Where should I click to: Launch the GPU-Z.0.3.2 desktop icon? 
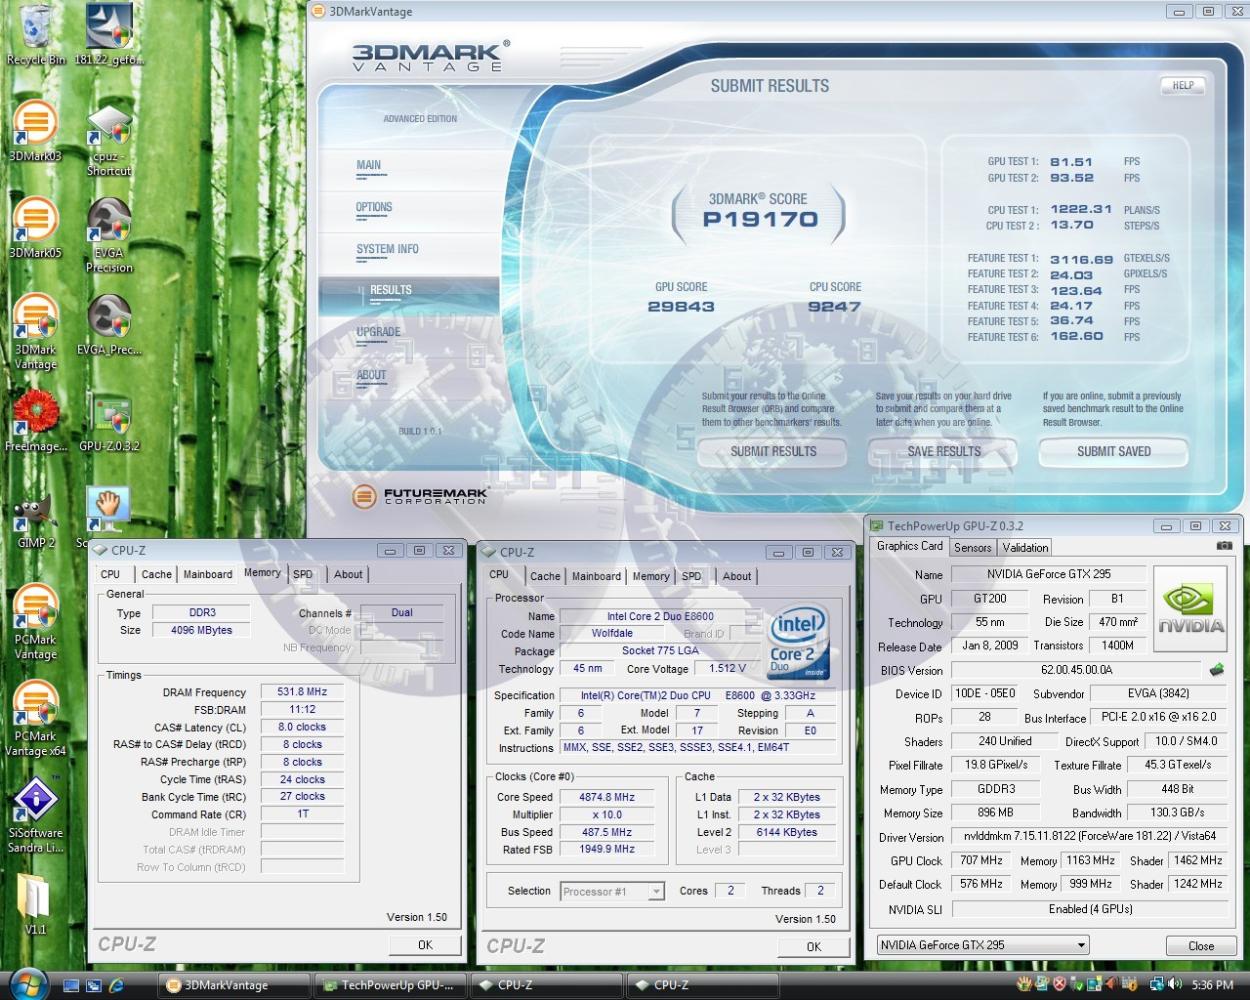109,421
